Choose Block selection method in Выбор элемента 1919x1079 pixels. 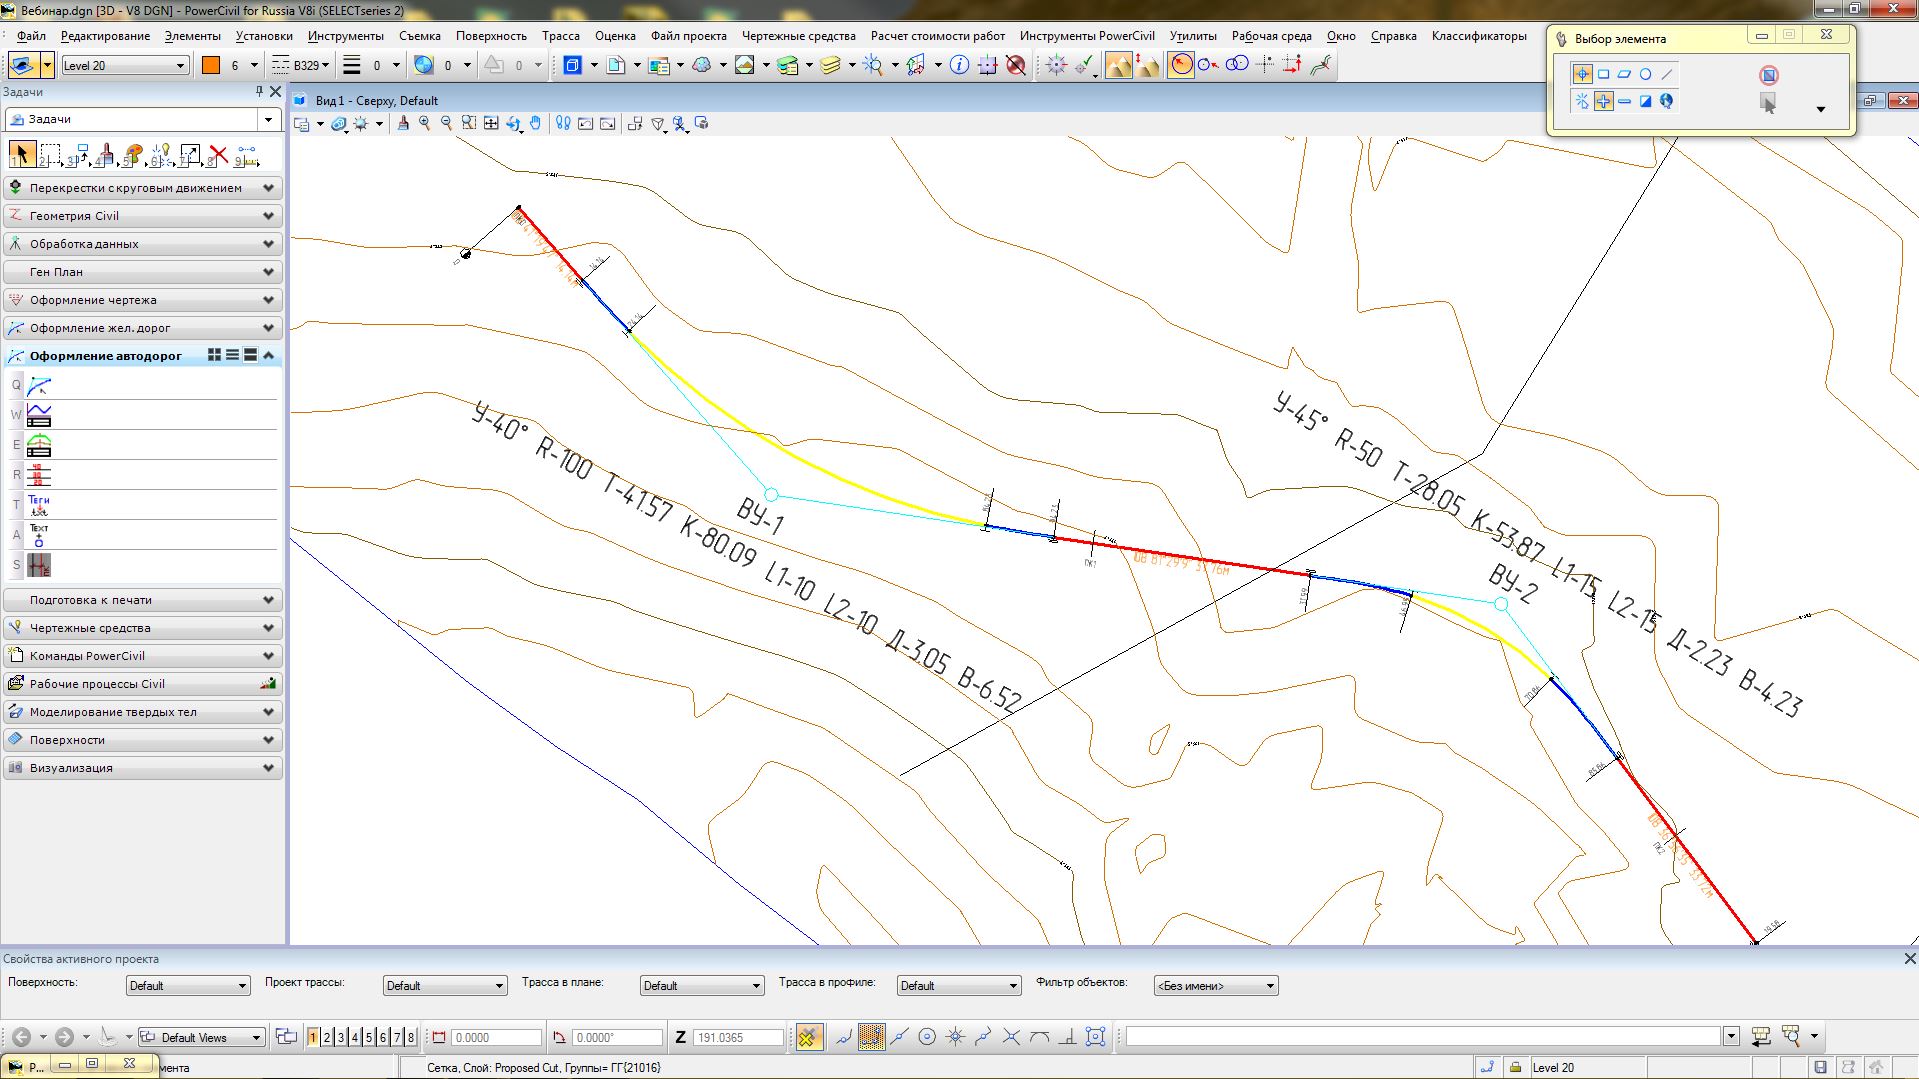pos(1603,74)
